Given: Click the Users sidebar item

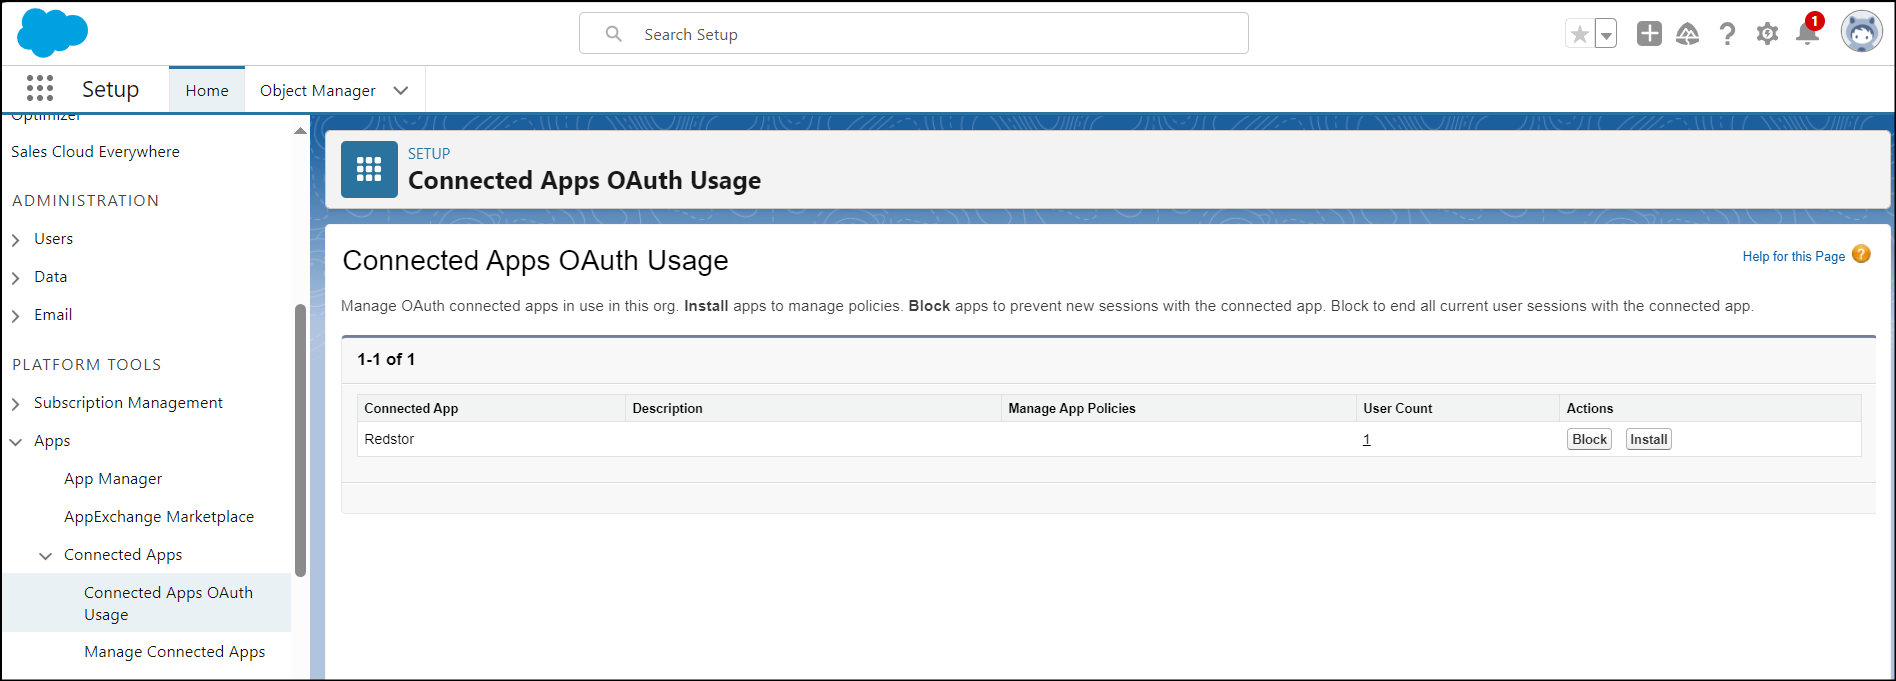Looking at the screenshot, I should (53, 239).
